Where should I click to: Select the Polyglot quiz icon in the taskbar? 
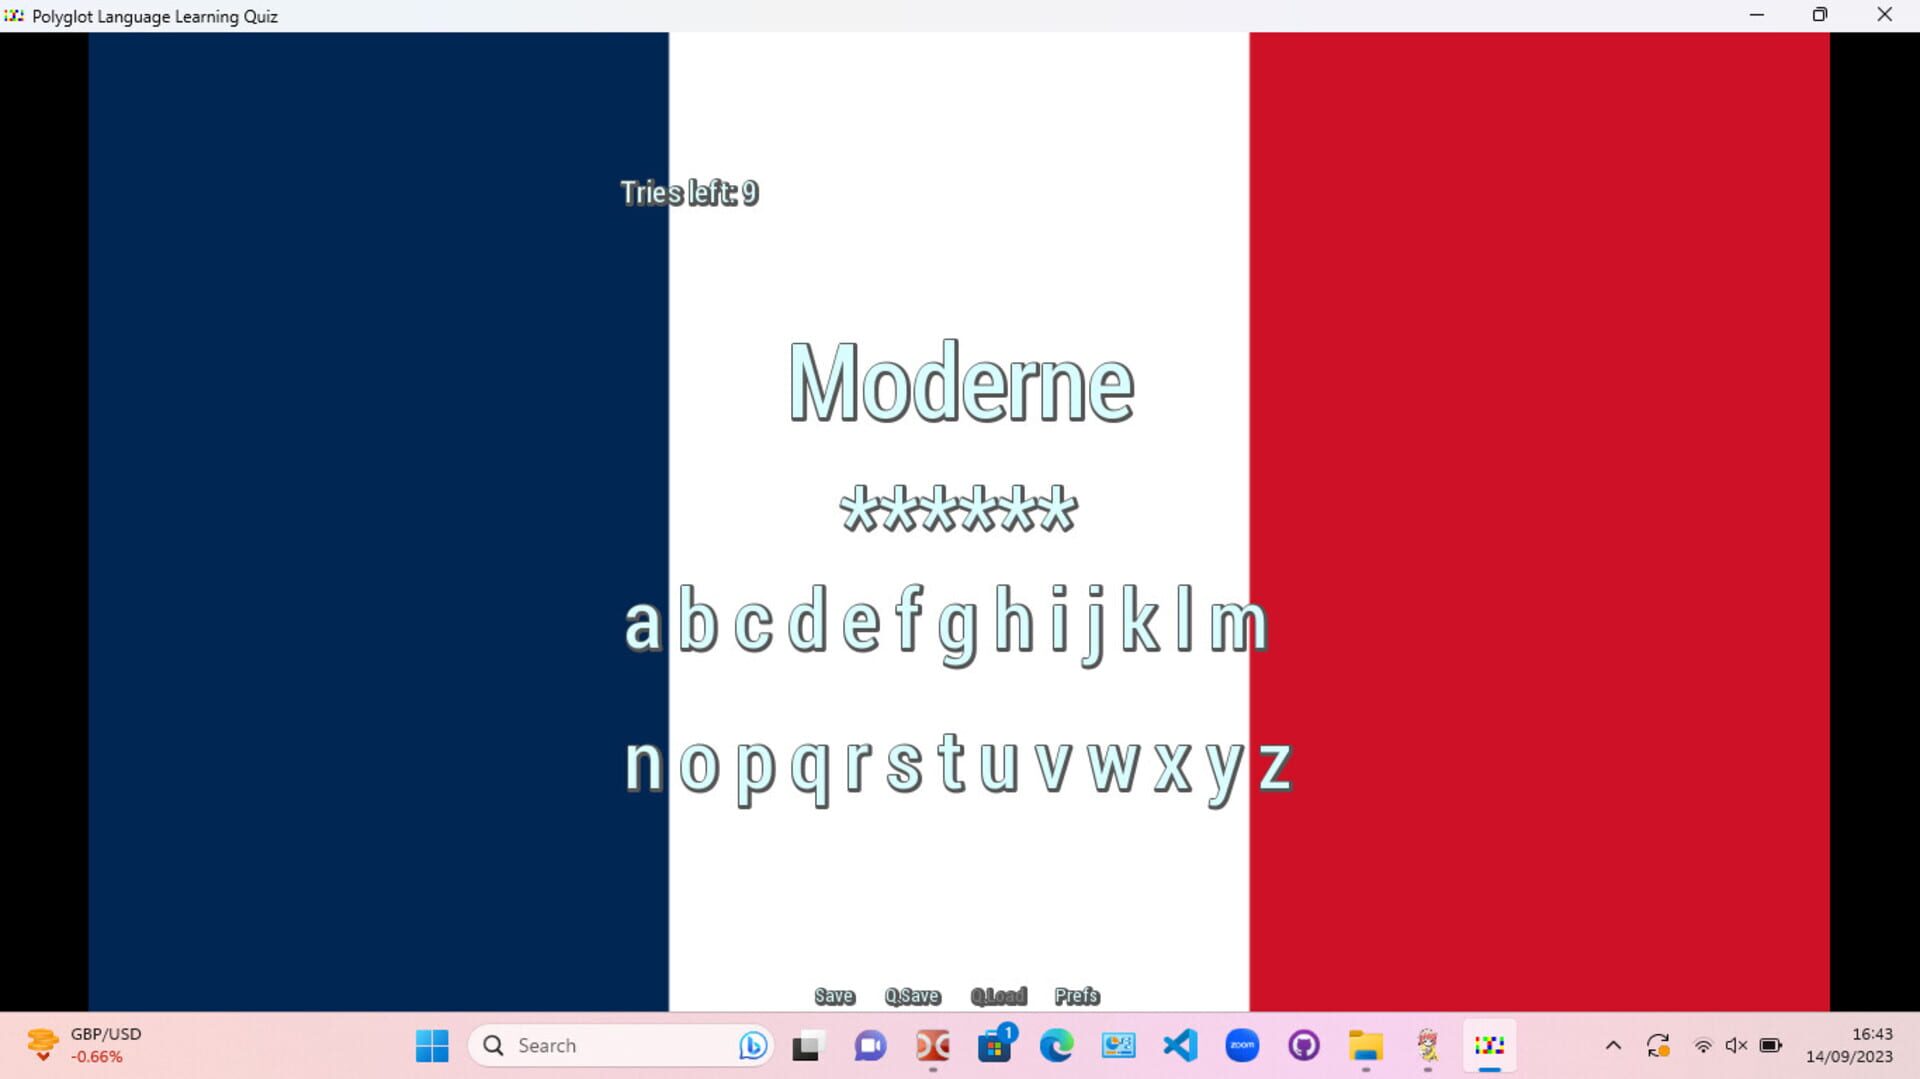pos(1489,1046)
